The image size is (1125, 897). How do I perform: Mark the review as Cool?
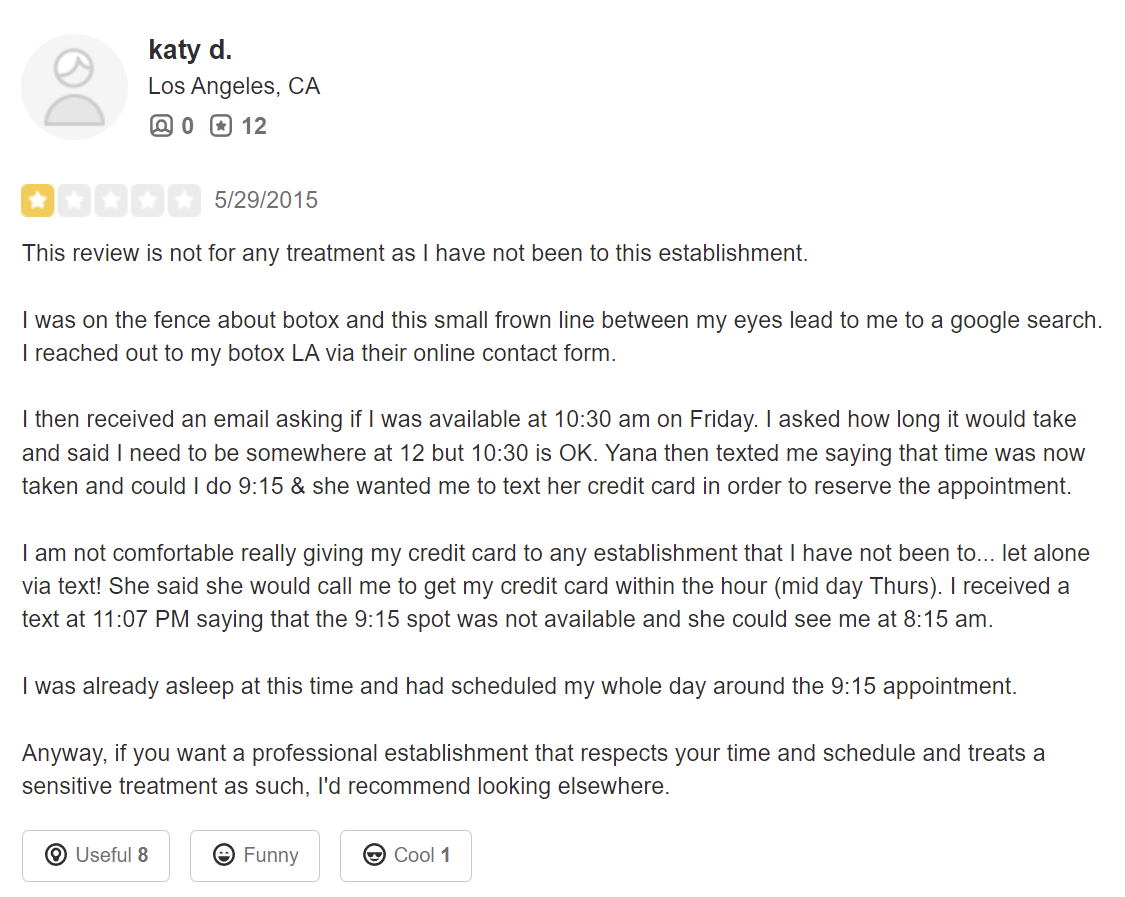406,855
